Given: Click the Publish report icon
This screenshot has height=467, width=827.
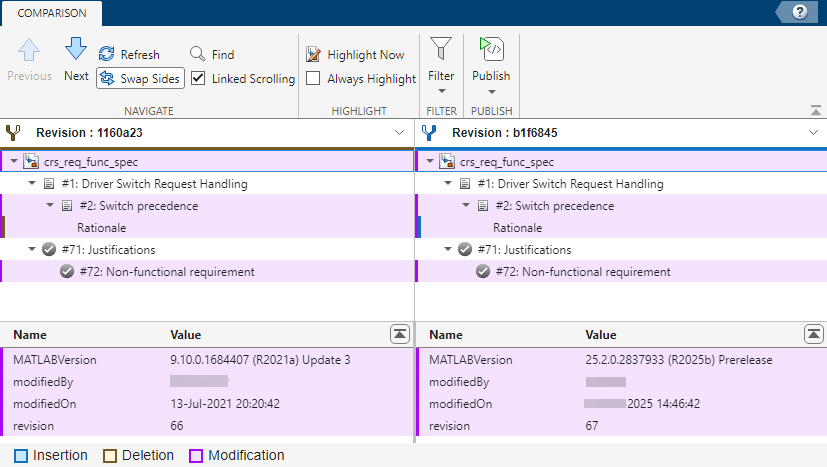Looking at the screenshot, I should tap(490, 50).
